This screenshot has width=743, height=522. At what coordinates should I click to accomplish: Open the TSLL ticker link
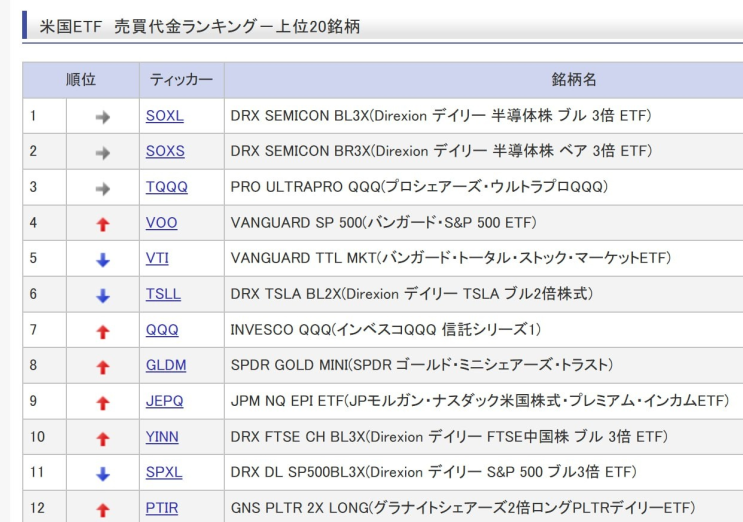pos(163,294)
